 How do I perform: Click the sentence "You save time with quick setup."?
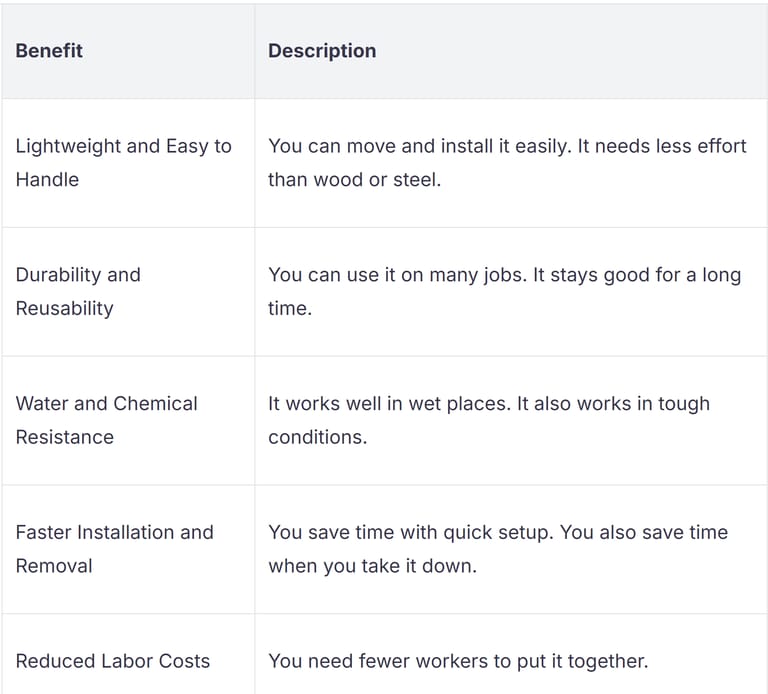click(411, 533)
